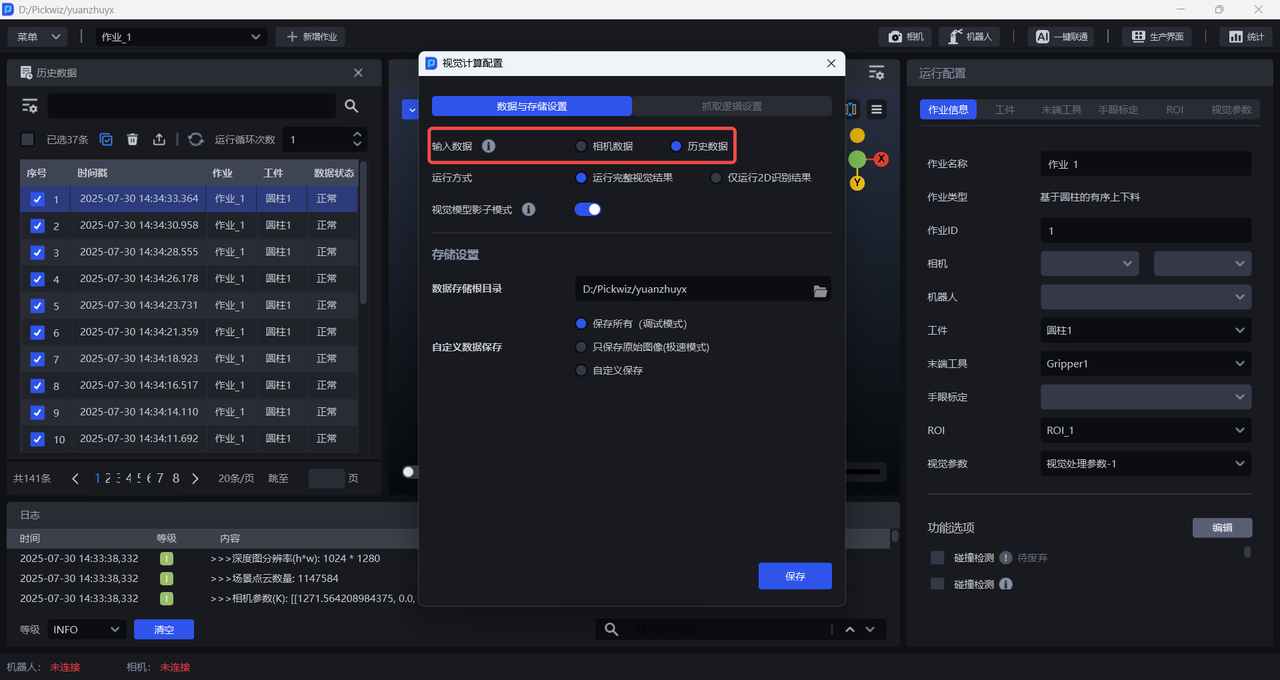Uncheck the checkbox for history row 5
This screenshot has width=1280, height=680.
click(37, 306)
